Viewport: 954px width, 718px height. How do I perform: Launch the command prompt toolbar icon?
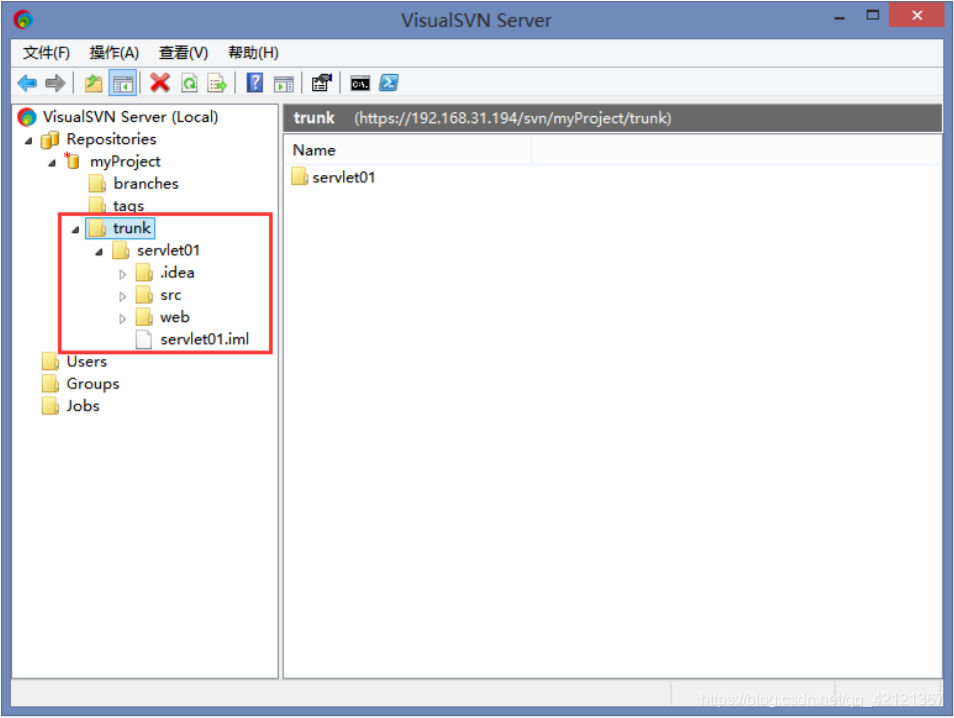pyautogui.click(x=360, y=83)
